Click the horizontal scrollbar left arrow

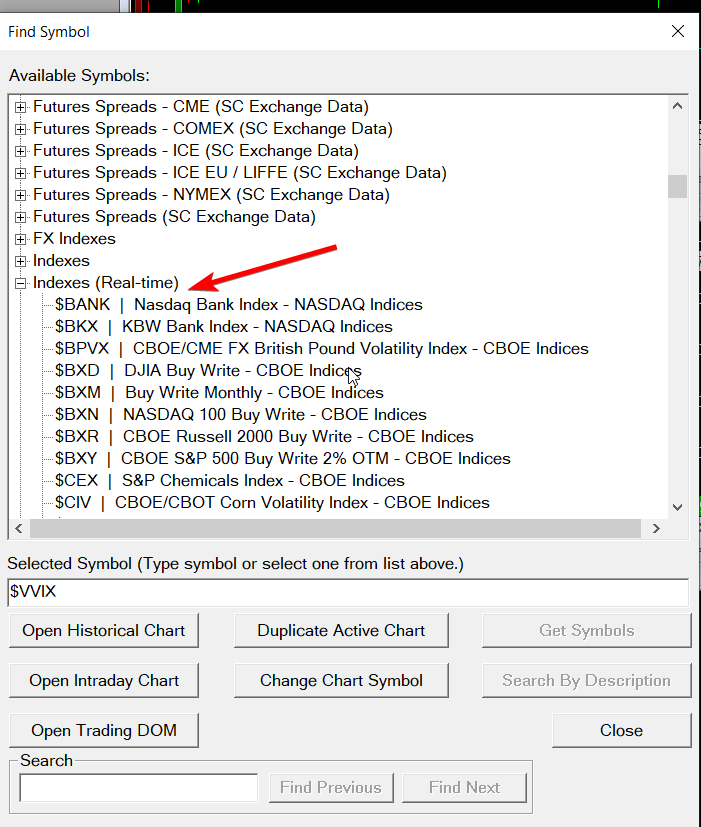tap(19, 528)
